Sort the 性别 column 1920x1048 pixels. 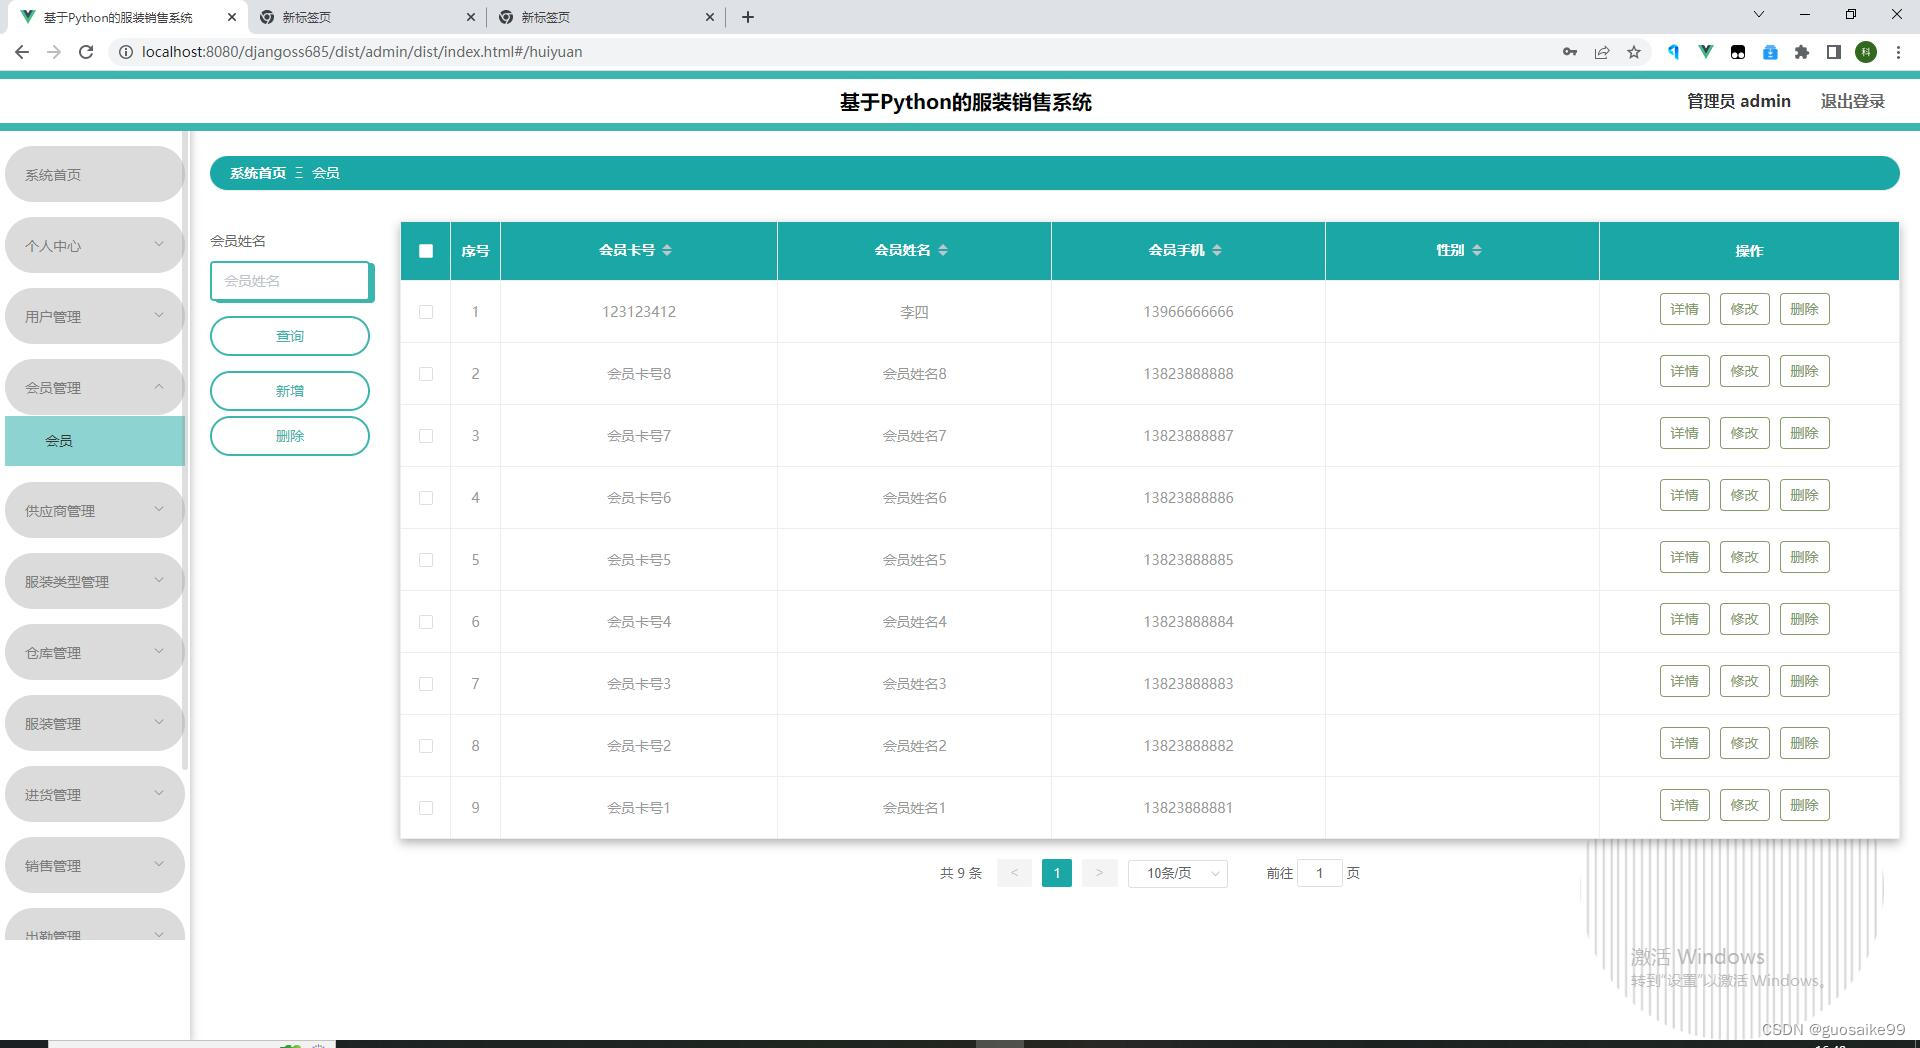pyautogui.click(x=1478, y=251)
